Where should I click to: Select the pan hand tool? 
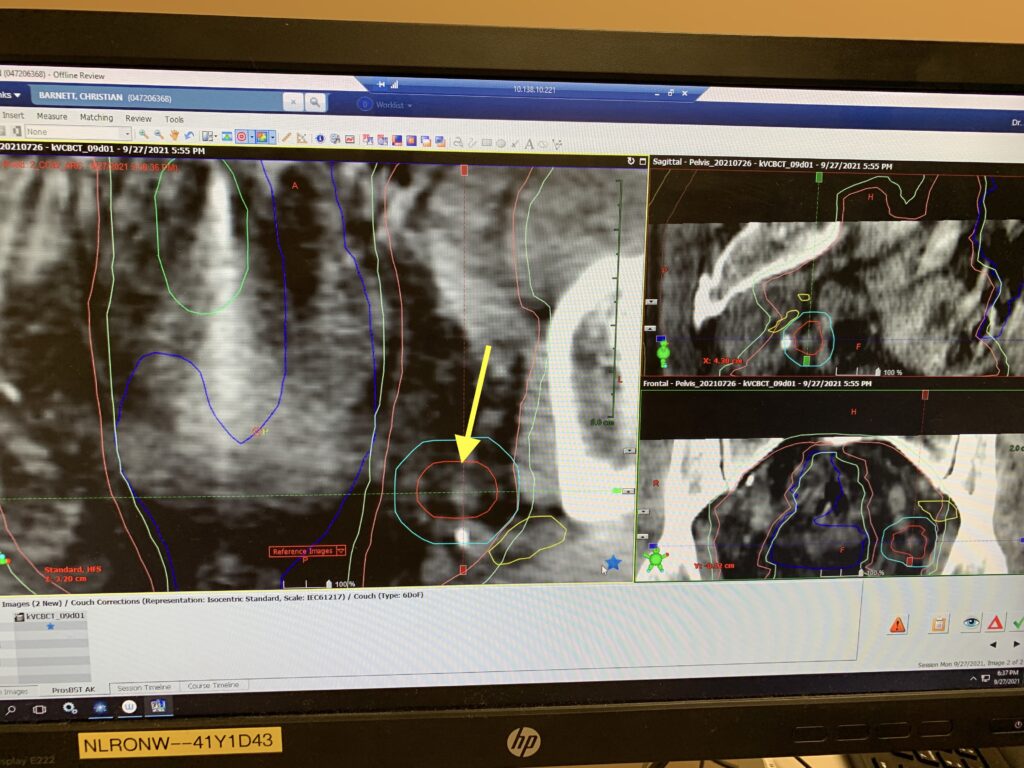click(x=174, y=135)
